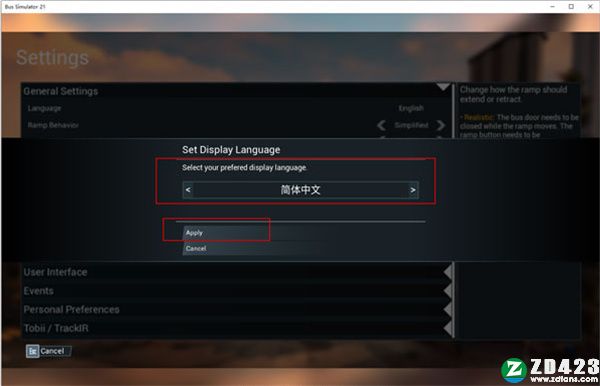The height and width of the screenshot is (386, 600).
Task: Open the language selector showing 简体中文
Action: 300,190
